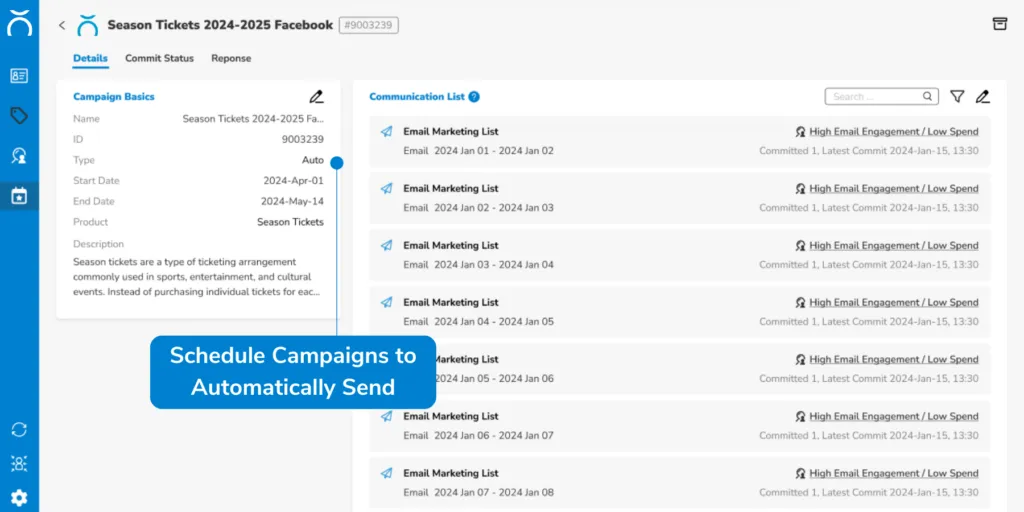Click the Communication List search field
The height and width of the screenshot is (512, 1024).
pyautogui.click(x=876, y=97)
